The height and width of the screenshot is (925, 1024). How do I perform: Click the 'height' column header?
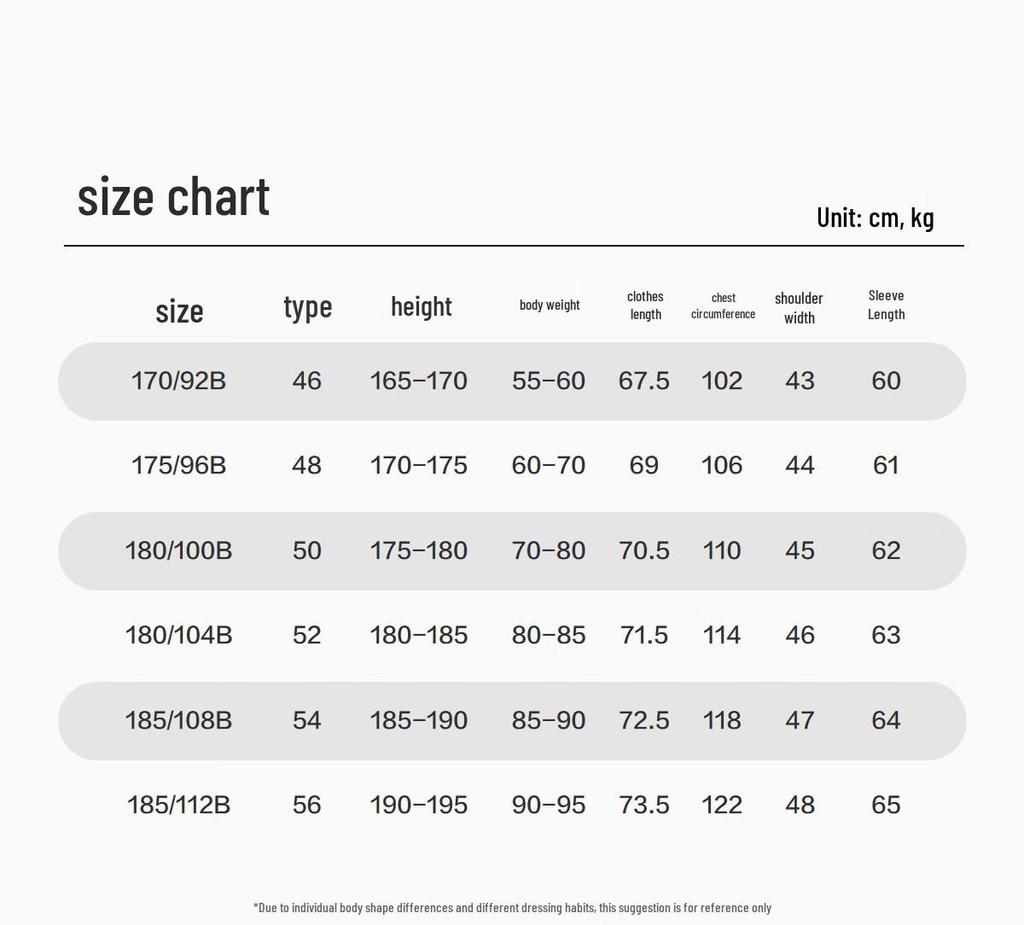point(421,306)
